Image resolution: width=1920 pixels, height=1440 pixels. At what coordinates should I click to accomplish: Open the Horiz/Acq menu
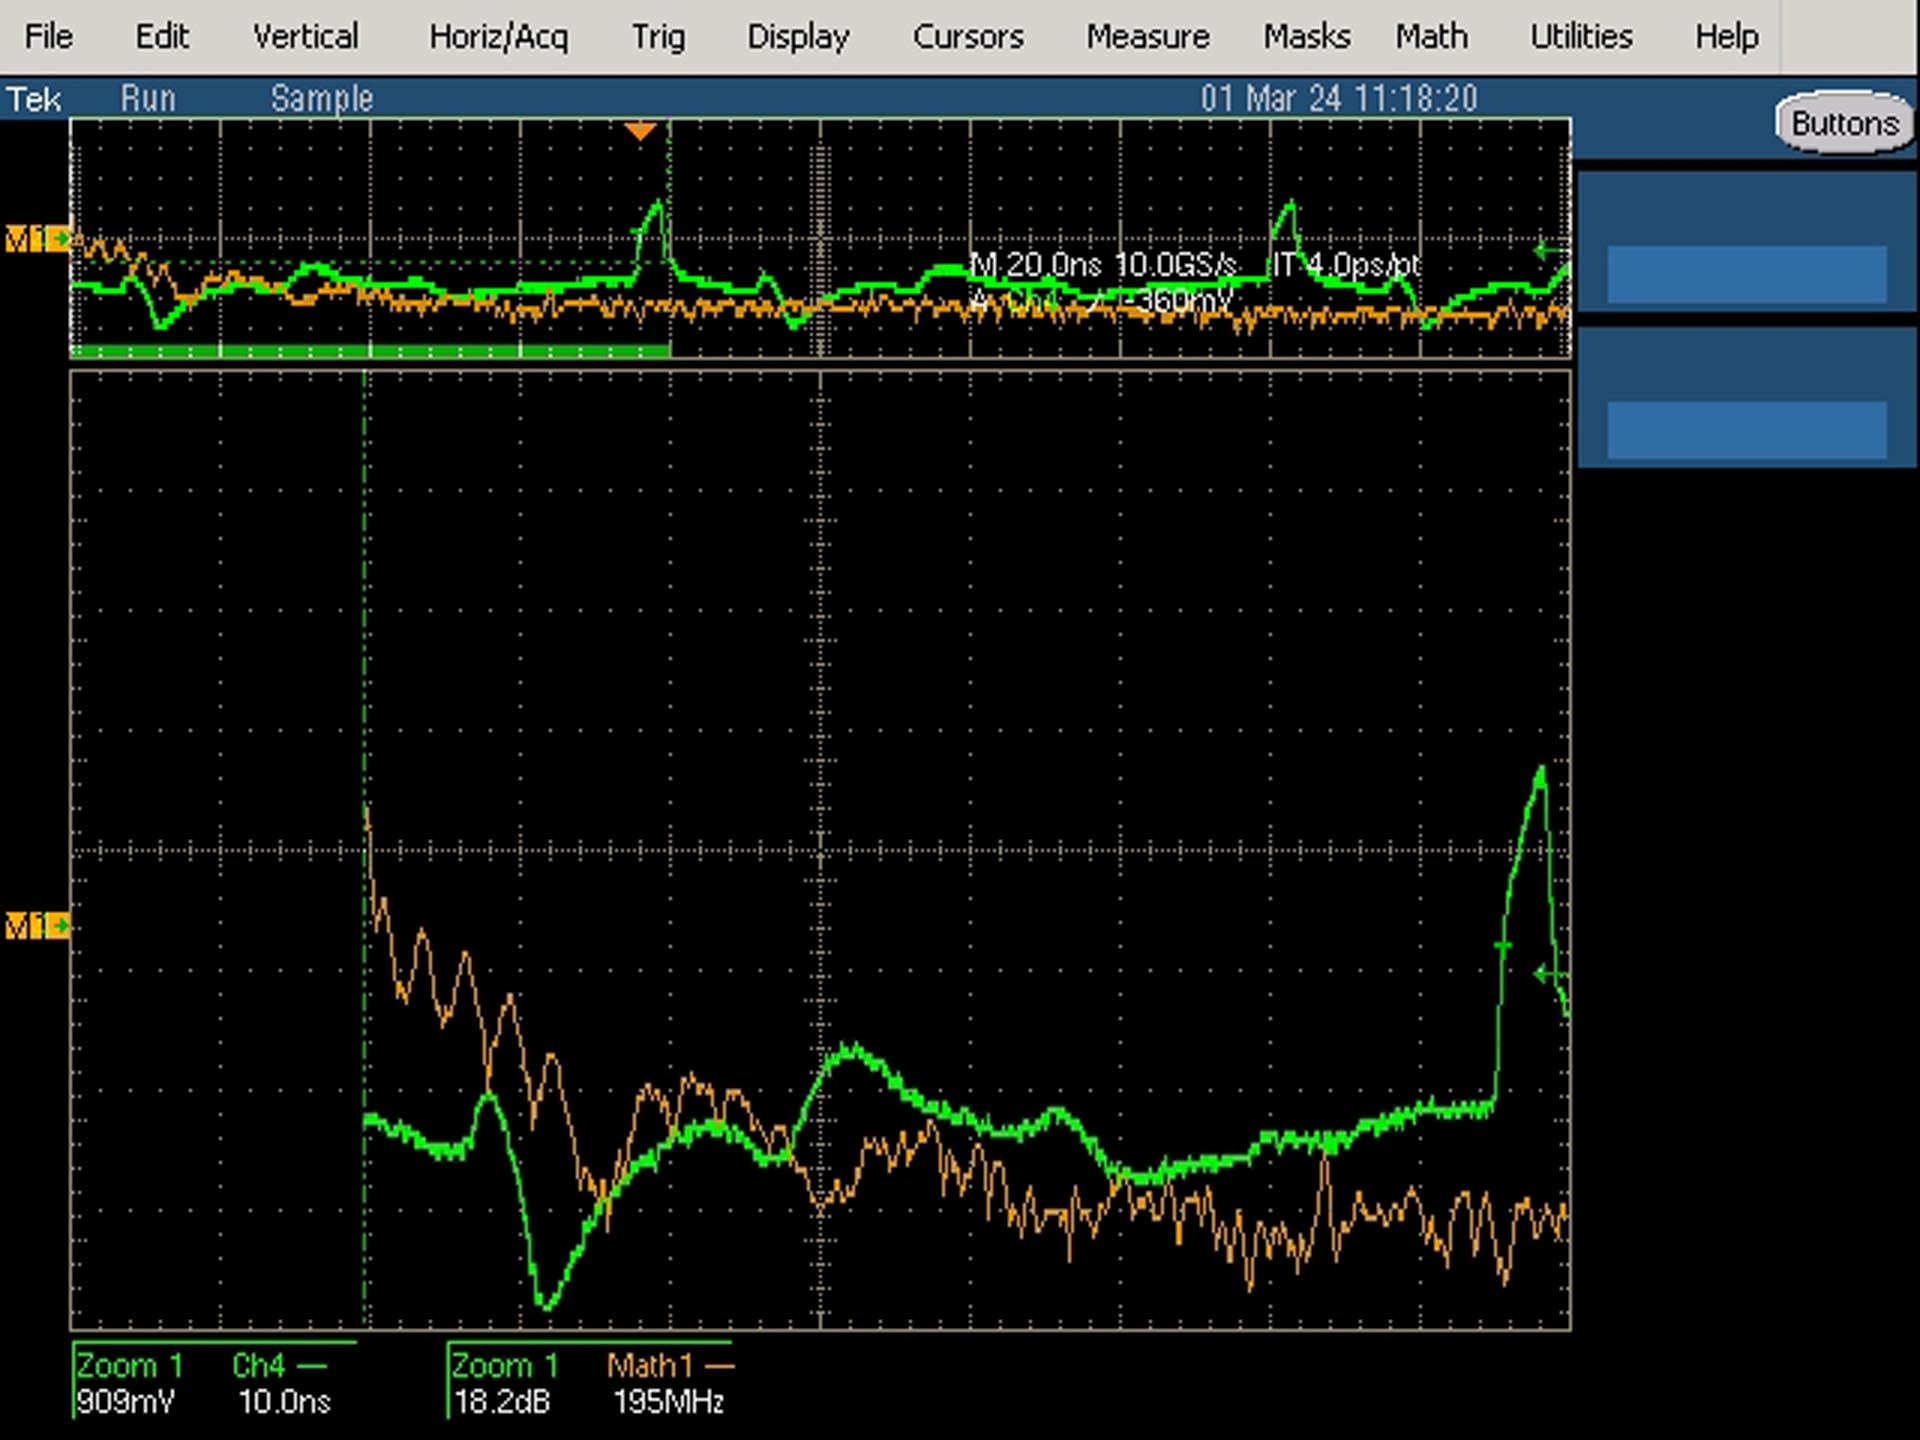point(498,37)
